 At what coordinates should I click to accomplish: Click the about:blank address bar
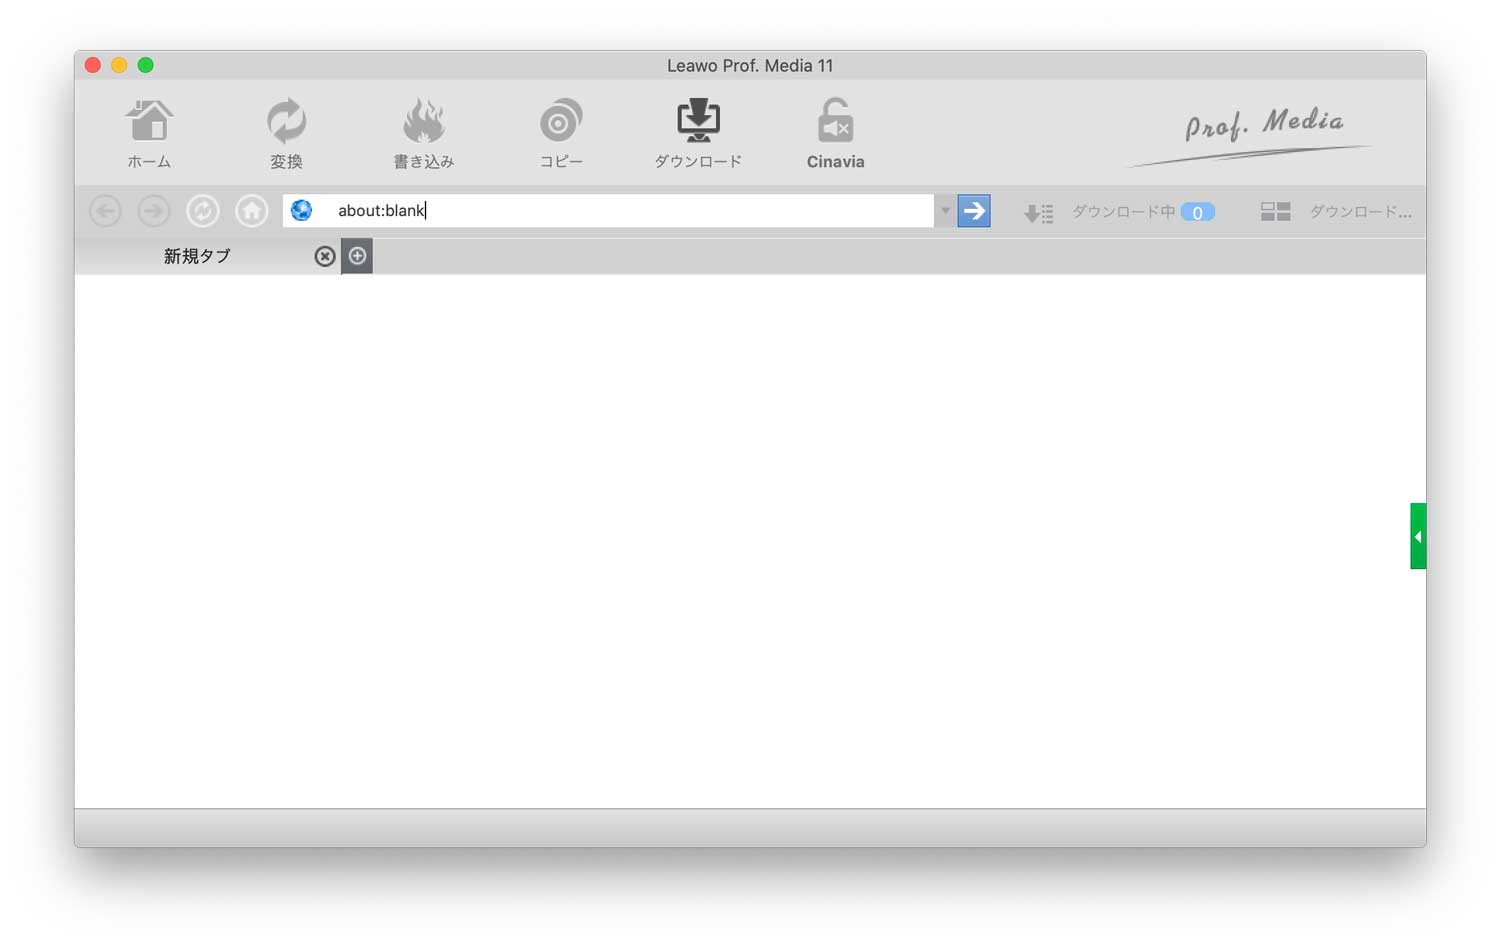tap(620, 211)
